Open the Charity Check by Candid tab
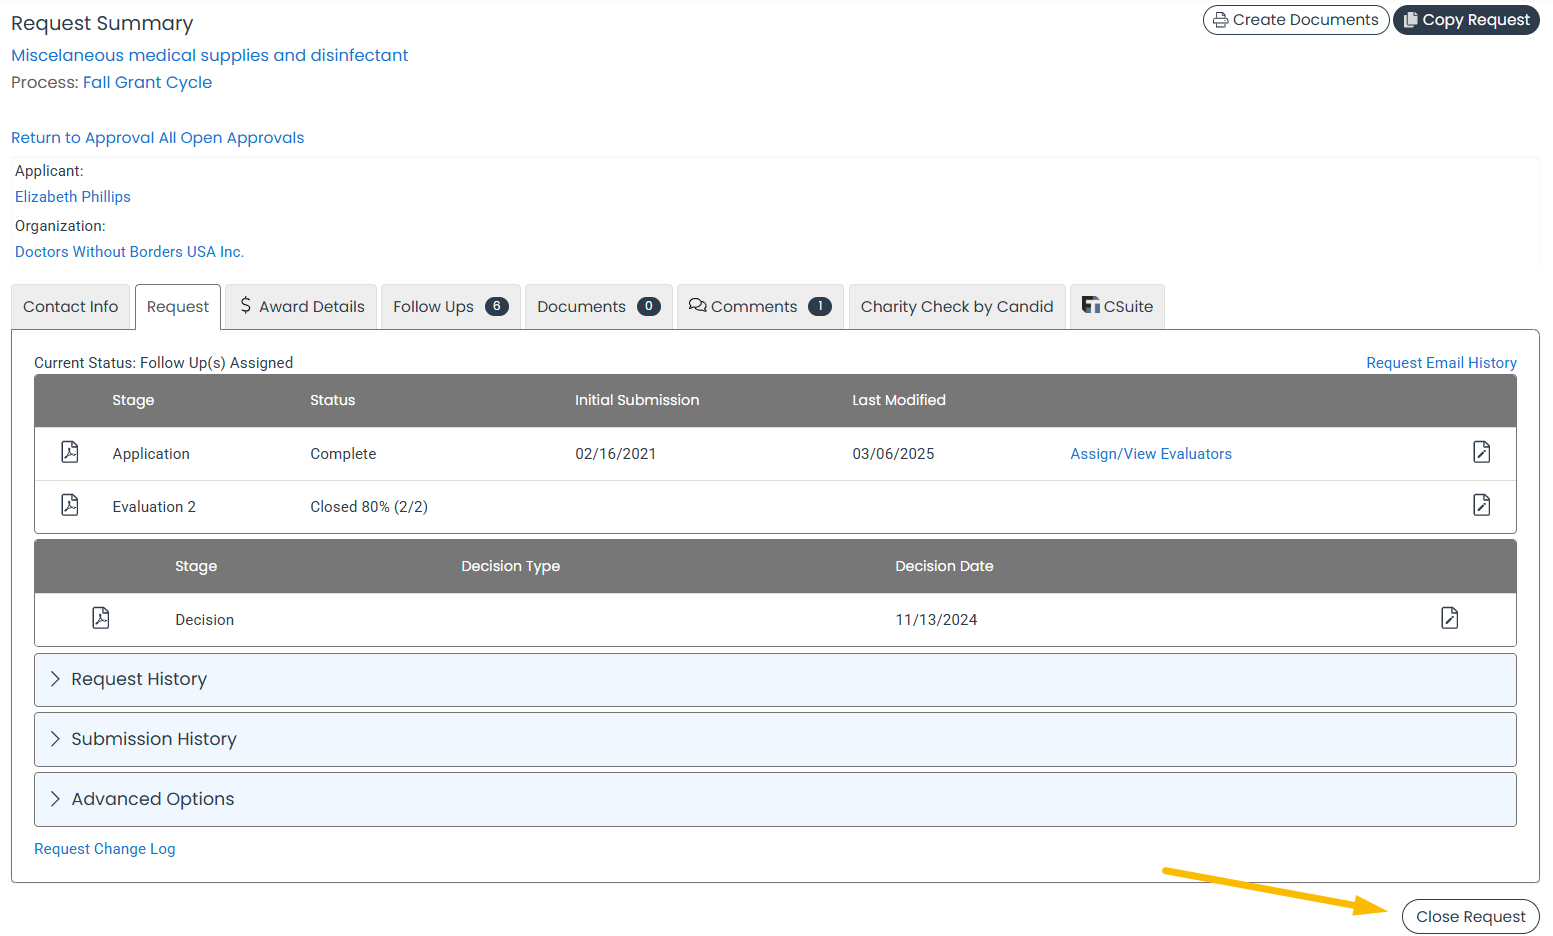 pyautogui.click(x=957, y=307)
